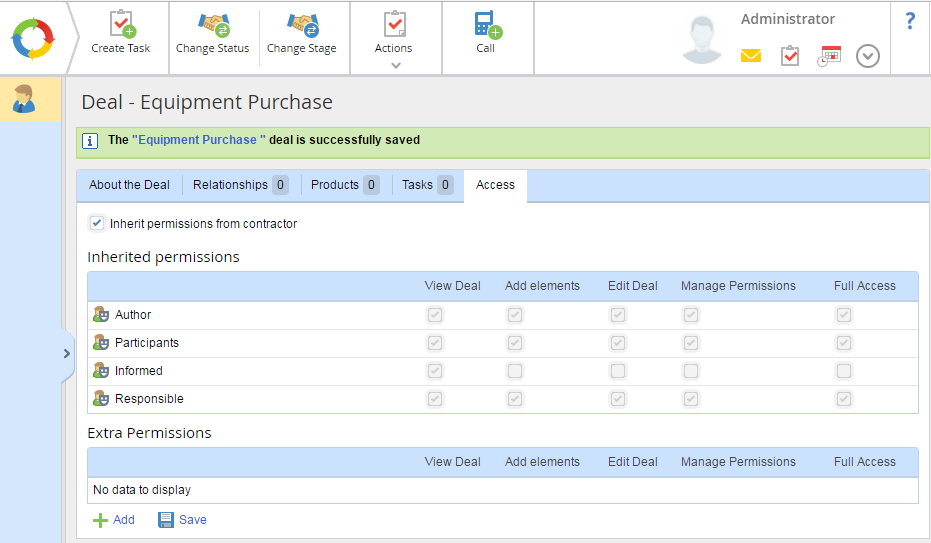
Task: Toggle Informed Edit Deal checkbox
Action: coord(618,371)
